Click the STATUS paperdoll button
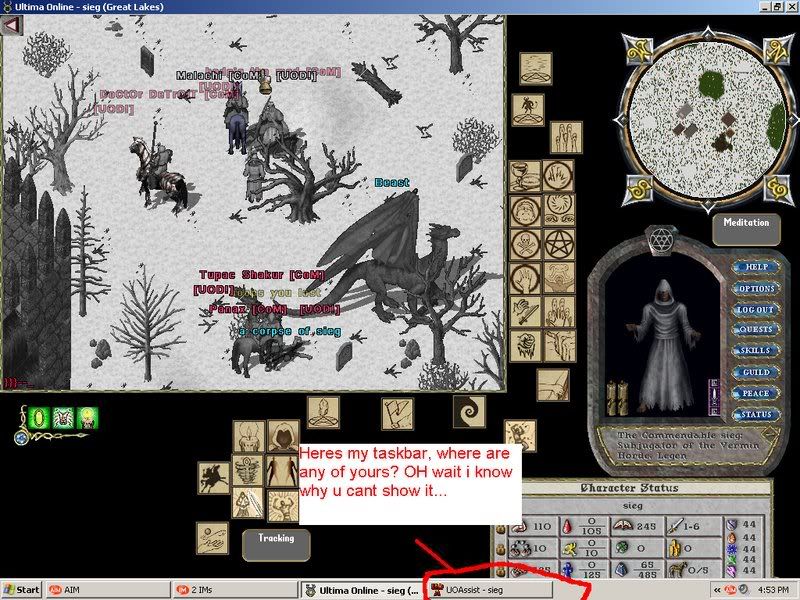800x600 pixels. click(756, 414)
